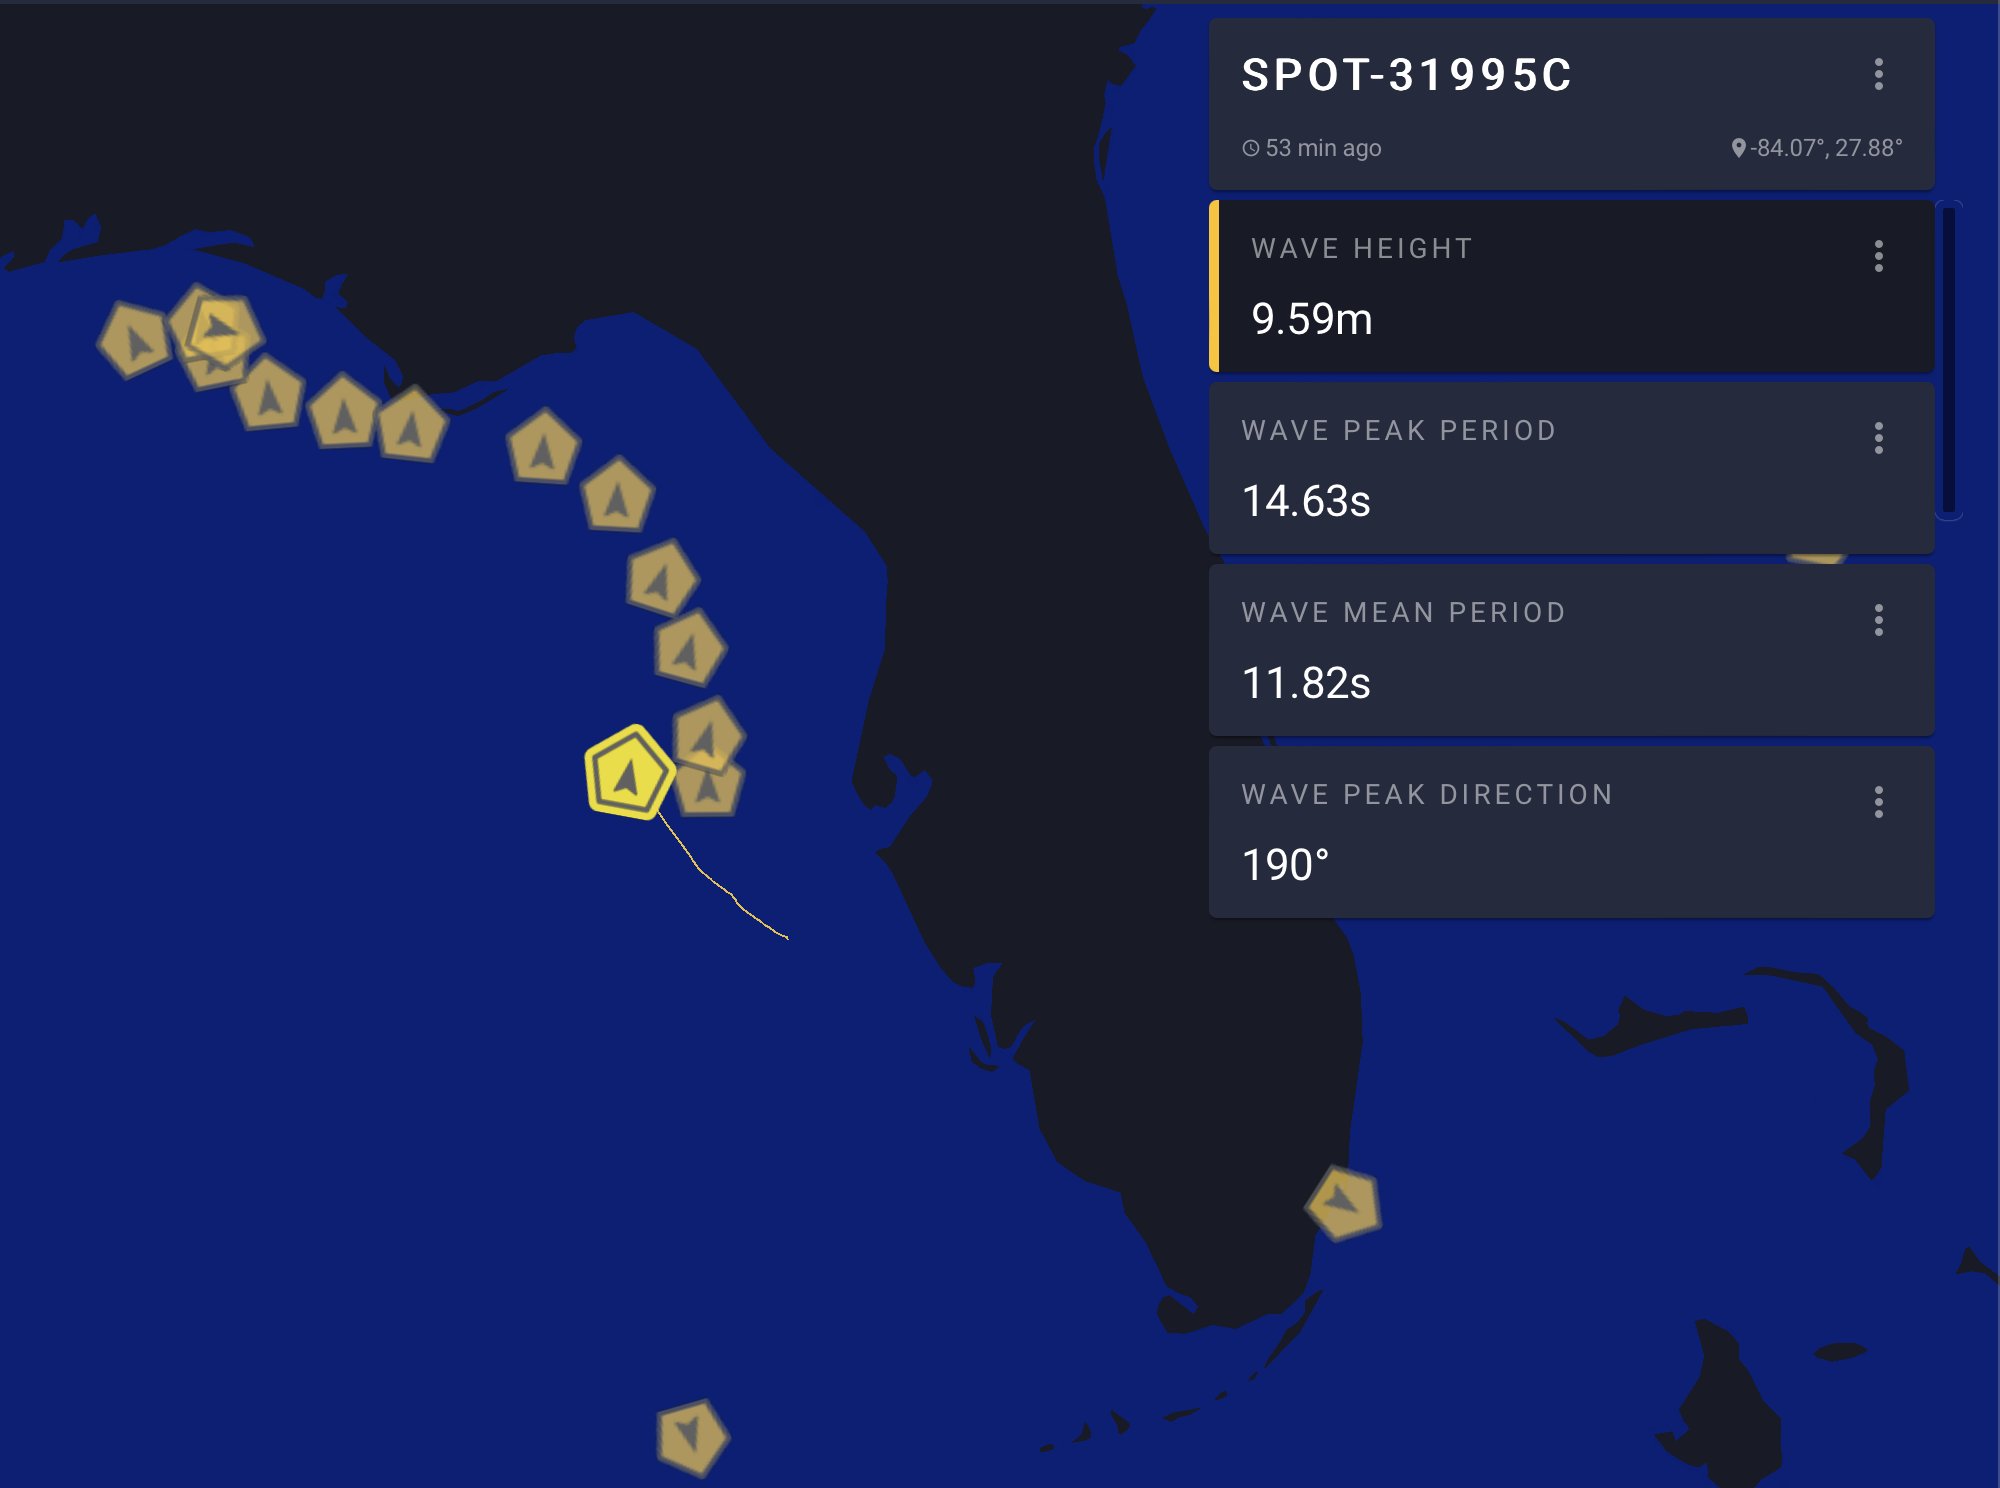2000x1488 pixels.
Task: Select the Wave Mean Period data card
Action: (x=1571, y=650)
